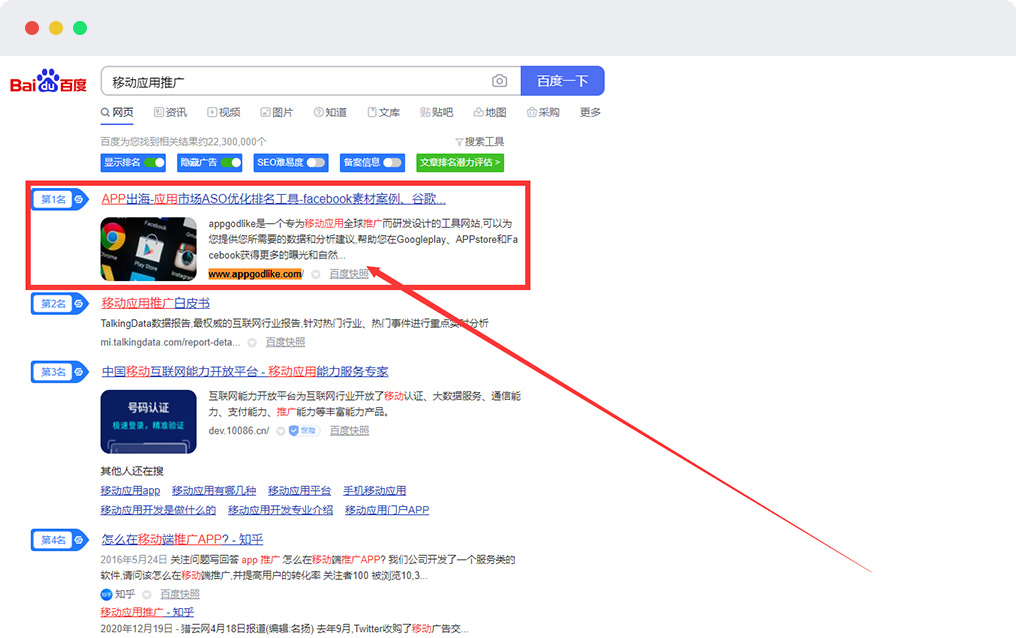The image size is (1016, 638).
Task: Open 百度快照 for the TalkingData result
Action: pos(285,342)
